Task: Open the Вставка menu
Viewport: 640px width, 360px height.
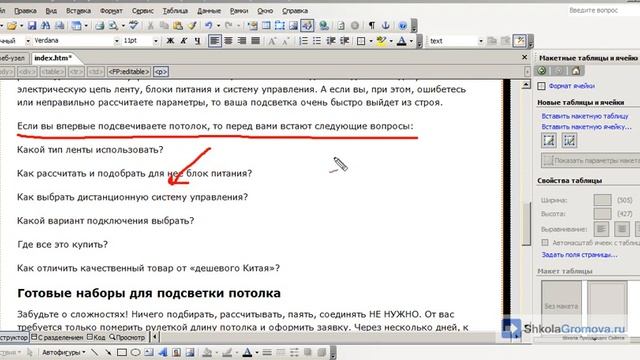Action: click(x=78, y=11)
